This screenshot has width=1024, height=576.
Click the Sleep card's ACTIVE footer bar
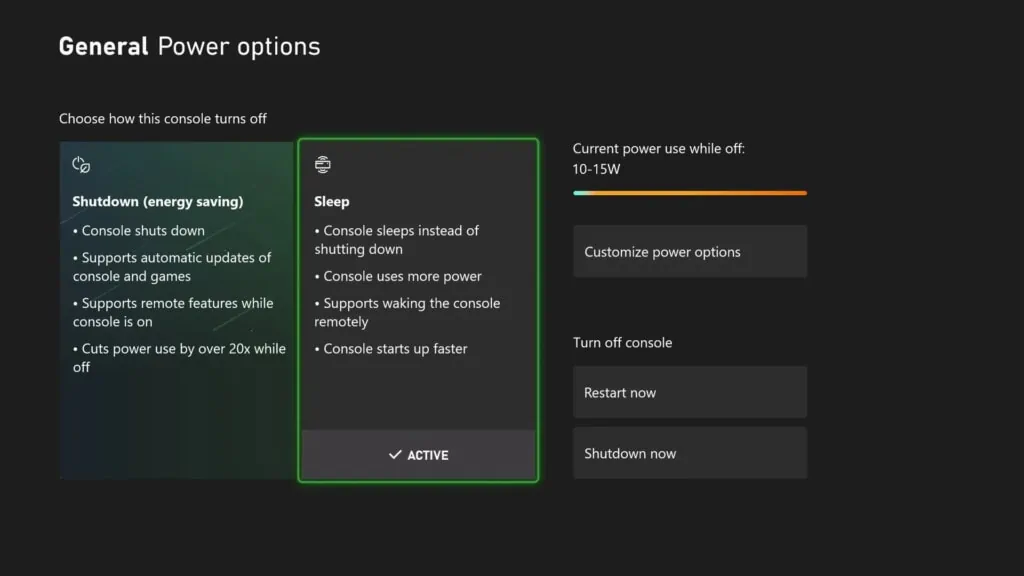(418, 455)
